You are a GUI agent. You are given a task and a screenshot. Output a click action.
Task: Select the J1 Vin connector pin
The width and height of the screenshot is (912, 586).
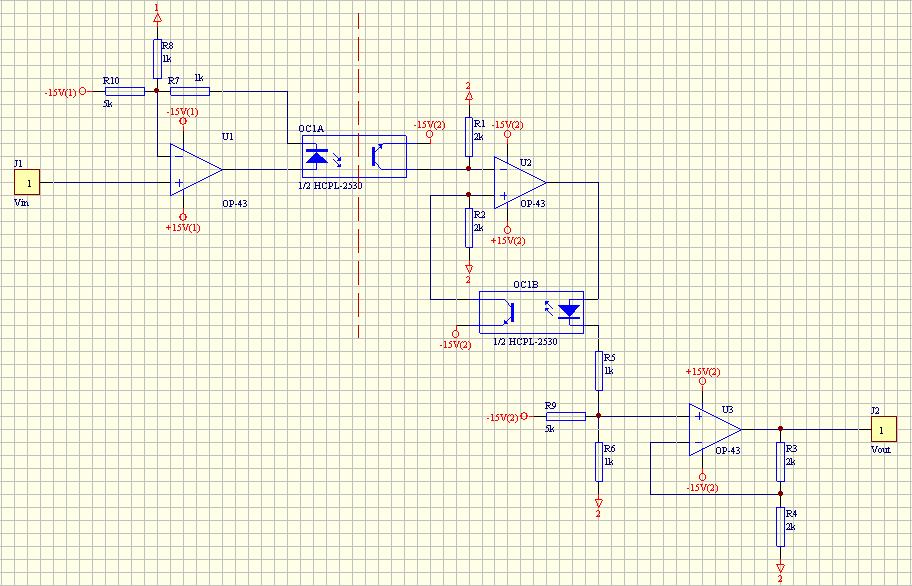29,182
